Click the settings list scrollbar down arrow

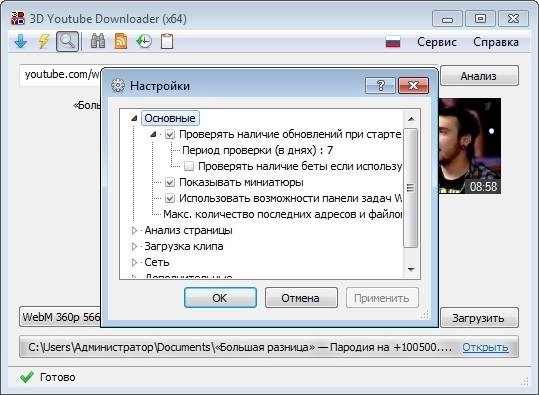(x=410, y=270)
